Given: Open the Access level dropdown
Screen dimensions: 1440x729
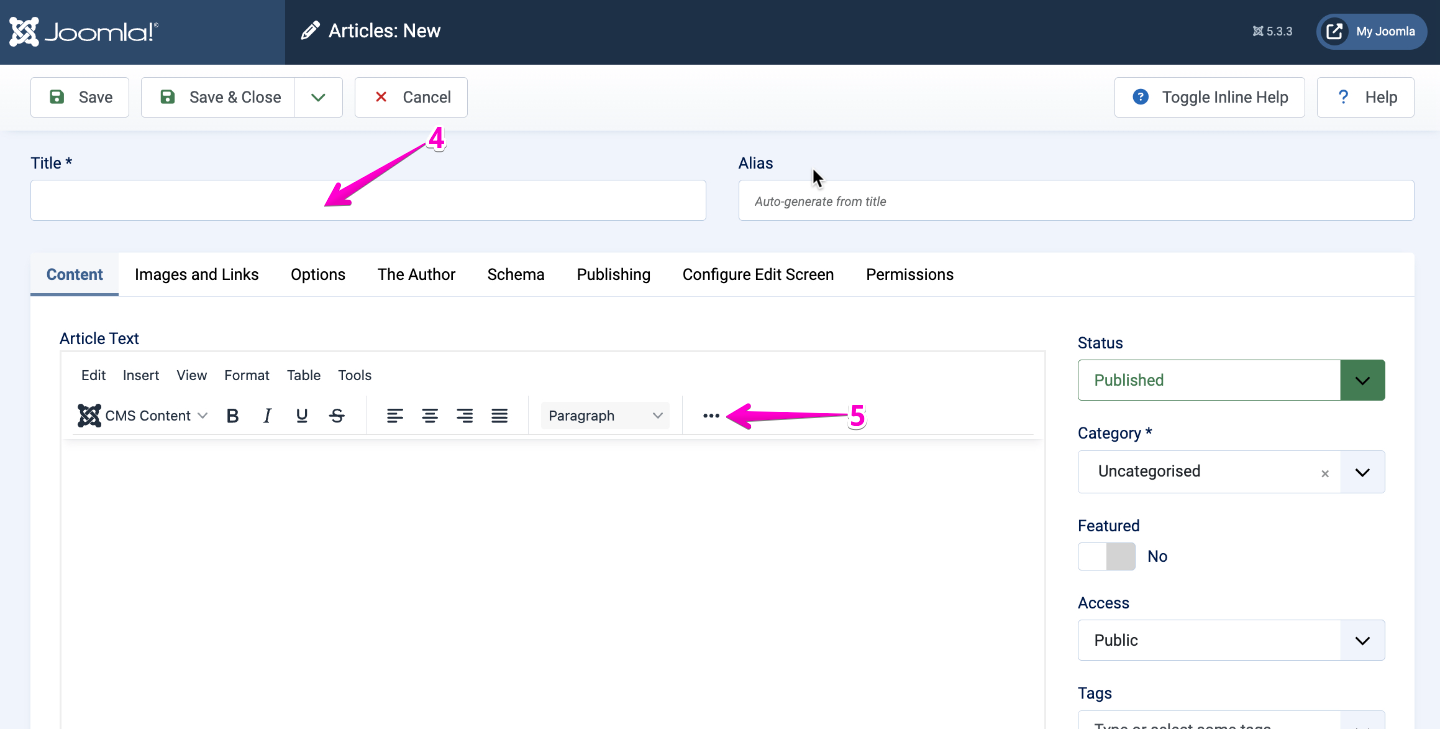Looking at the screenshot, I should coord(1231,640).
